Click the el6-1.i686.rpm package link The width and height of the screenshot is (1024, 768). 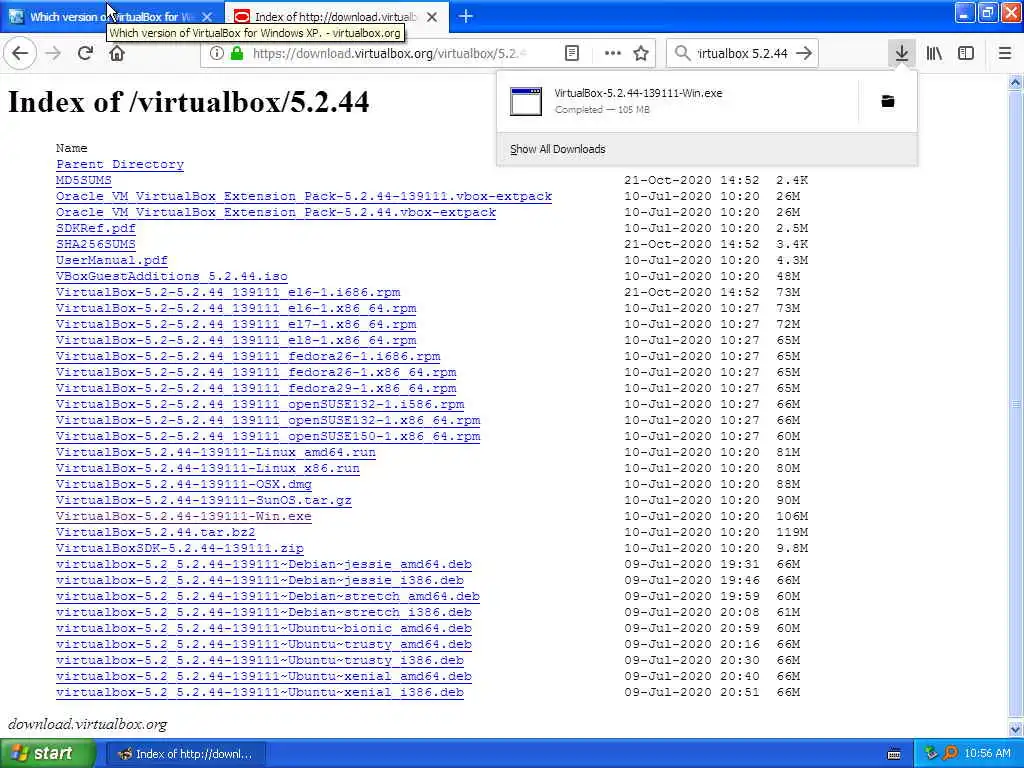point(228,293)
